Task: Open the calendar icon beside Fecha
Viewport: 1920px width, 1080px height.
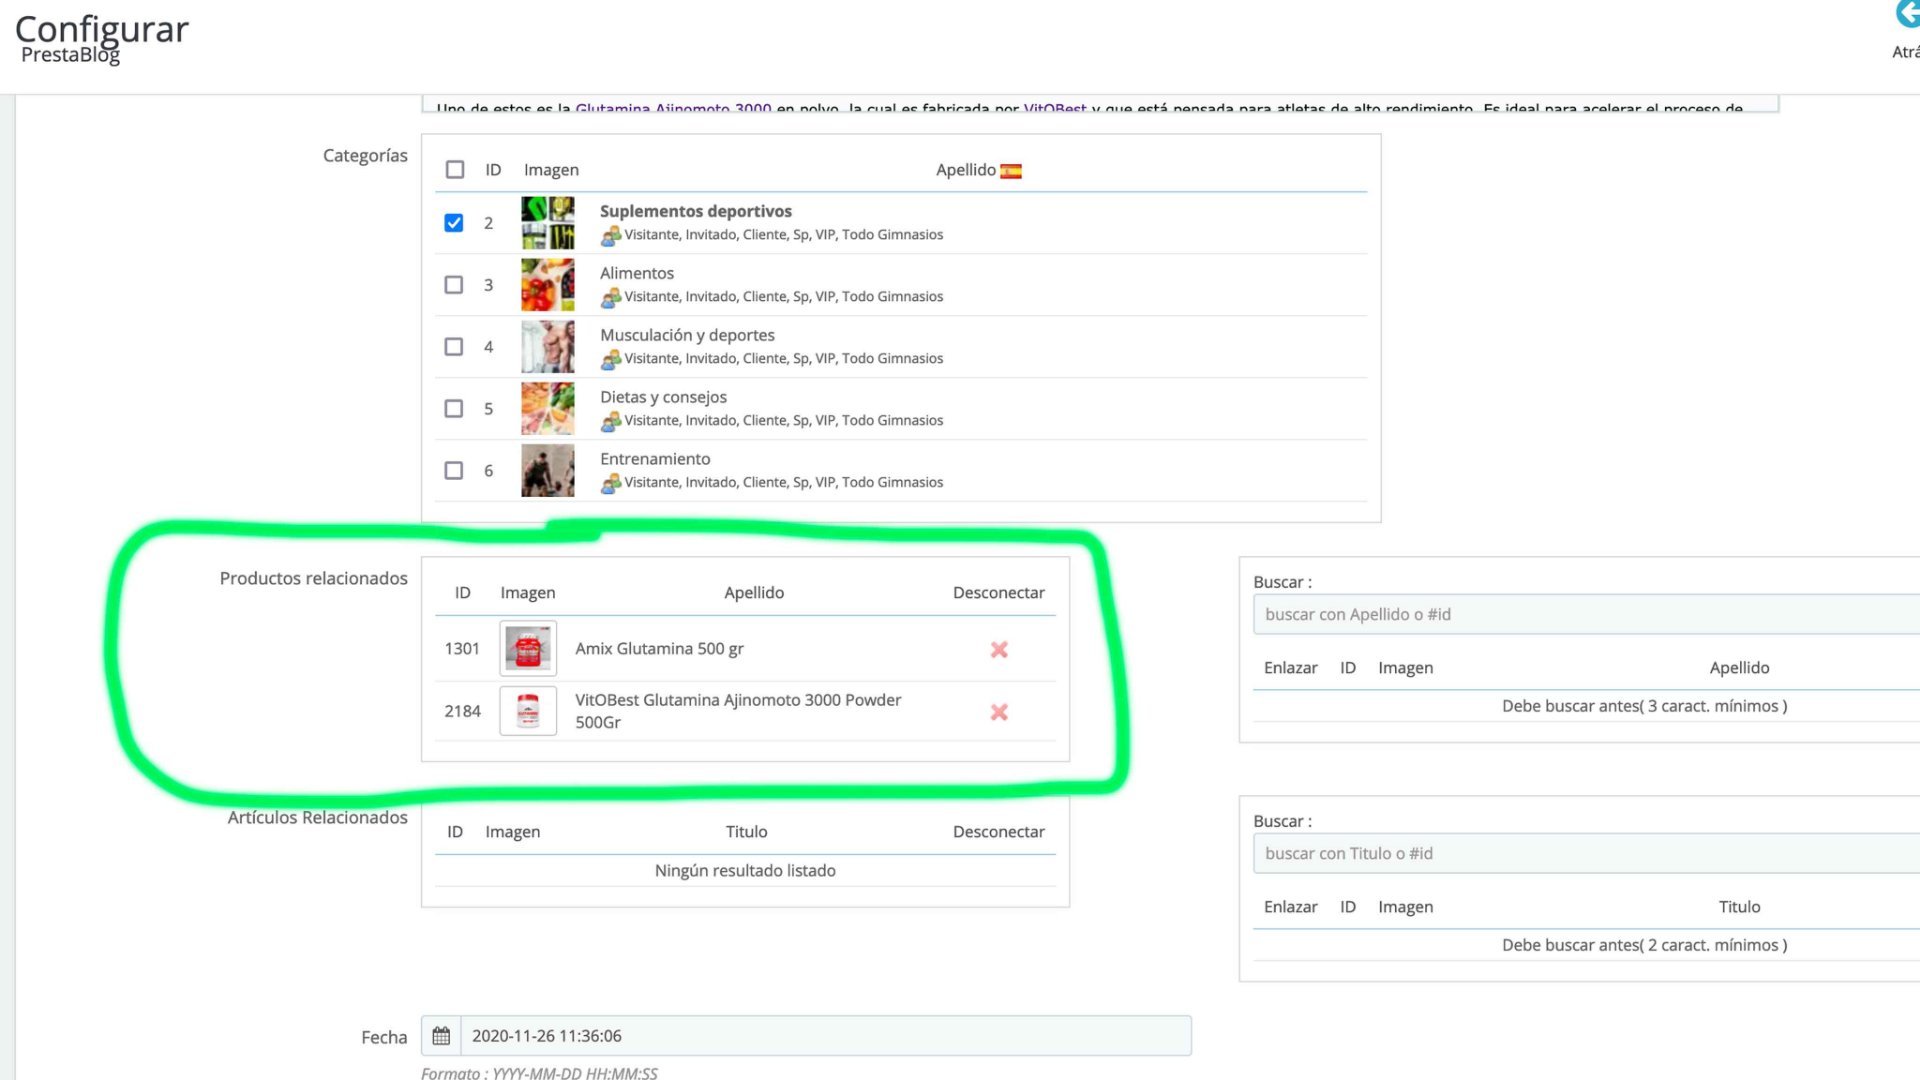Action: (441, 1036)
